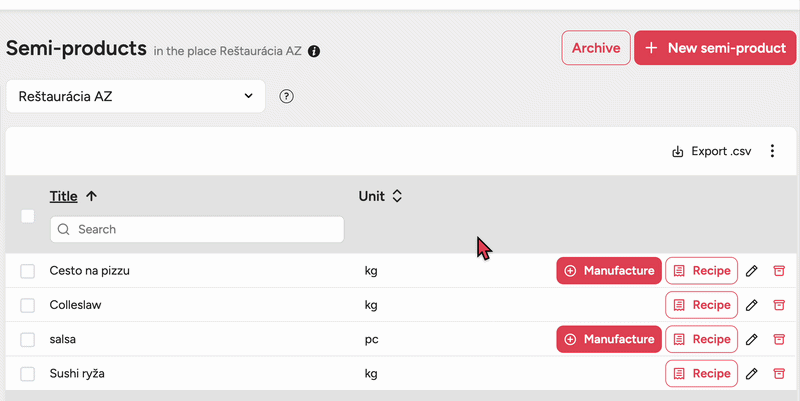Click the pencil edit icon for Colleslaw
Screen dimensions: 800x401
click(752, 305)
